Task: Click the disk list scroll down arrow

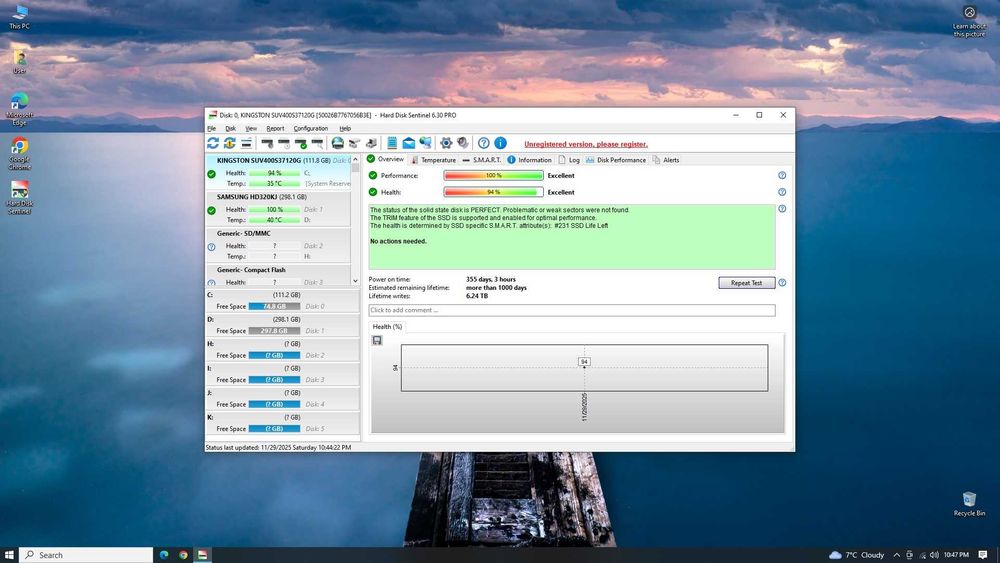Action: tap(355, 281)
